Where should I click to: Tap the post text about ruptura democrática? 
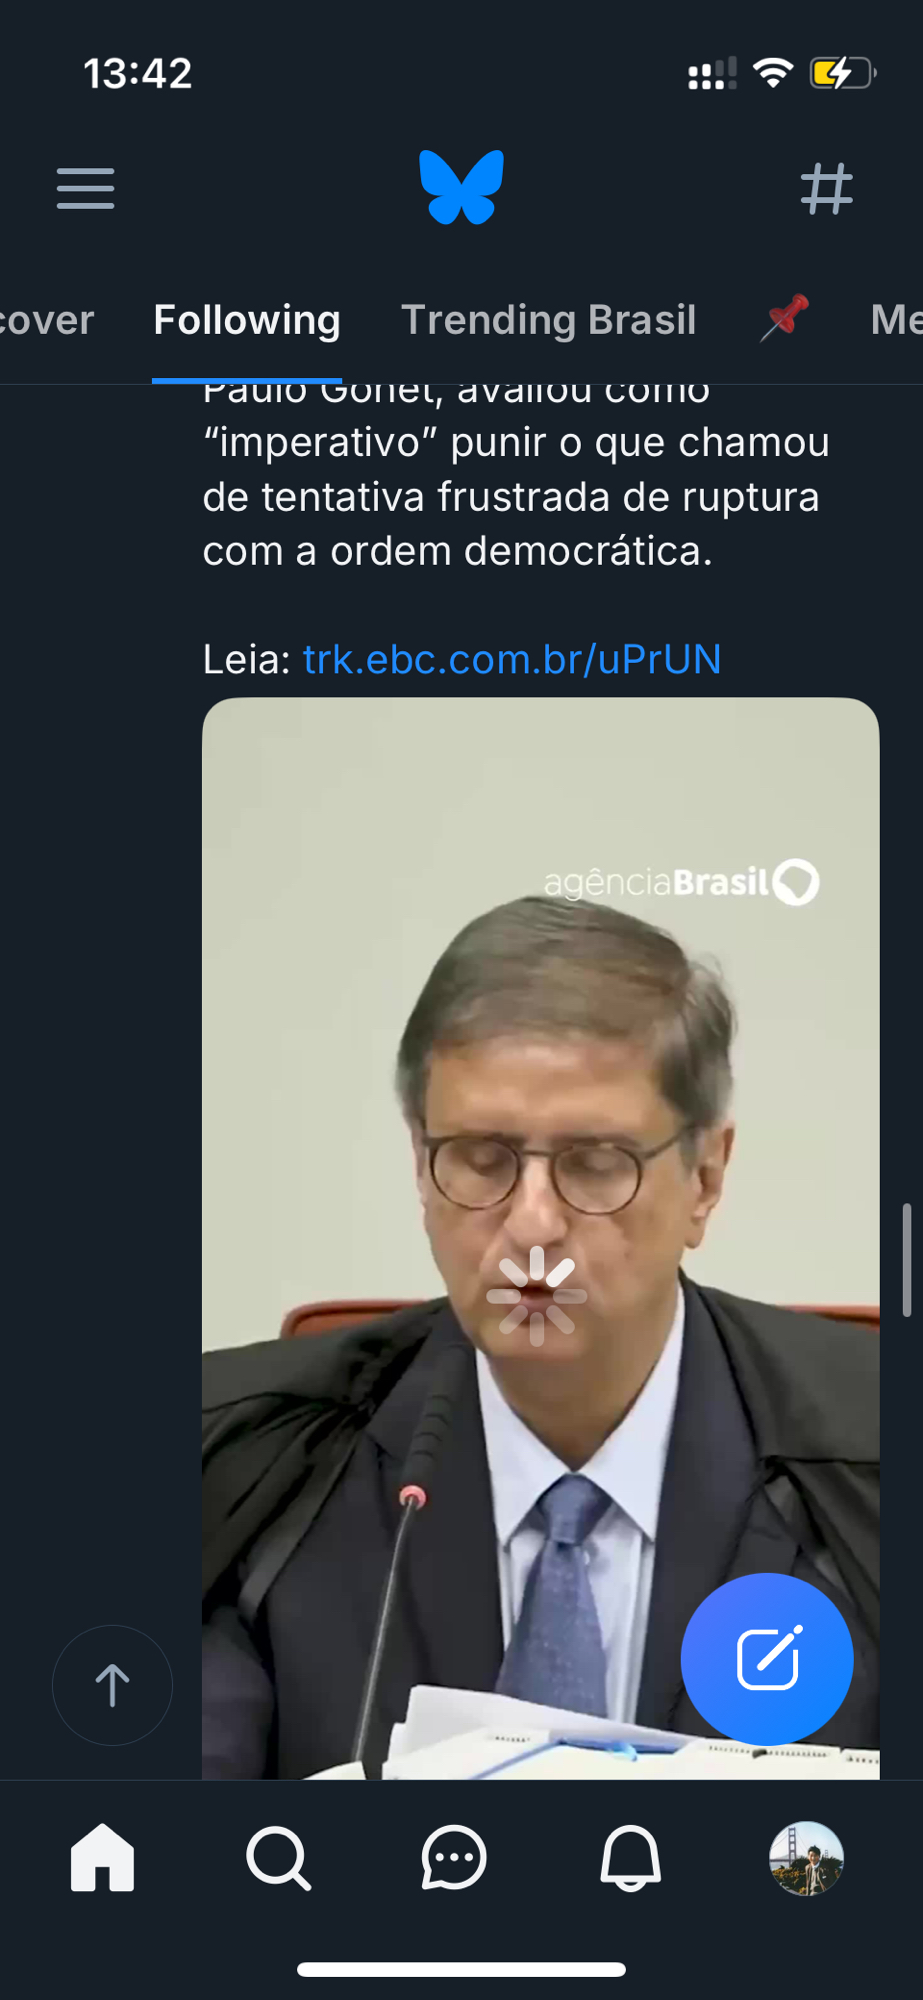(x=515, y=497)
